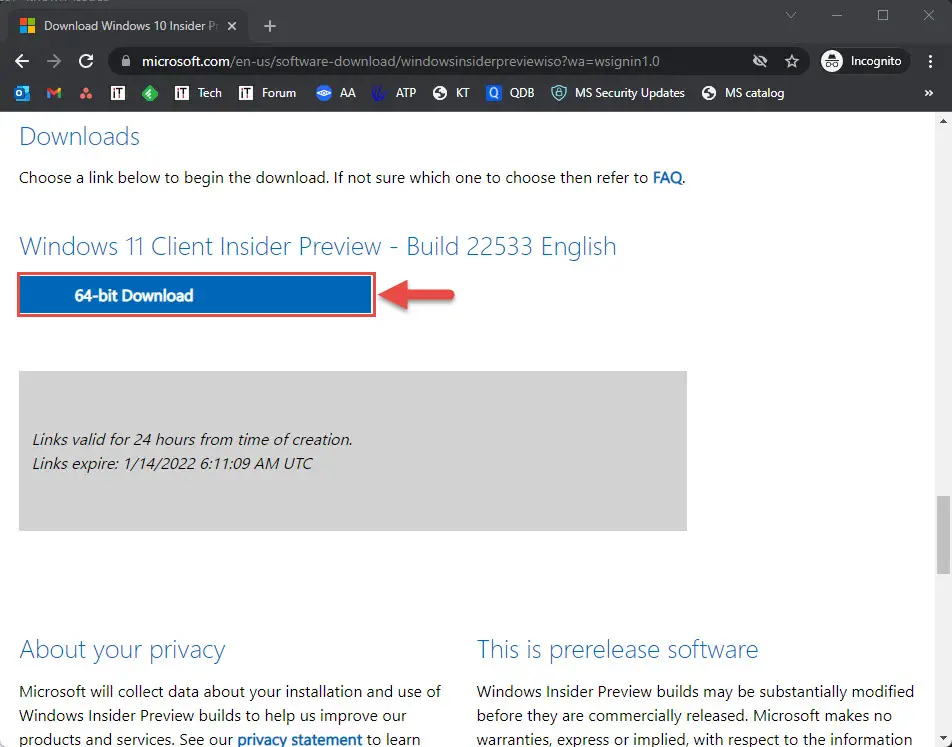Click the address bar URL
Screen dimensions: 952x747
(400, 61)
